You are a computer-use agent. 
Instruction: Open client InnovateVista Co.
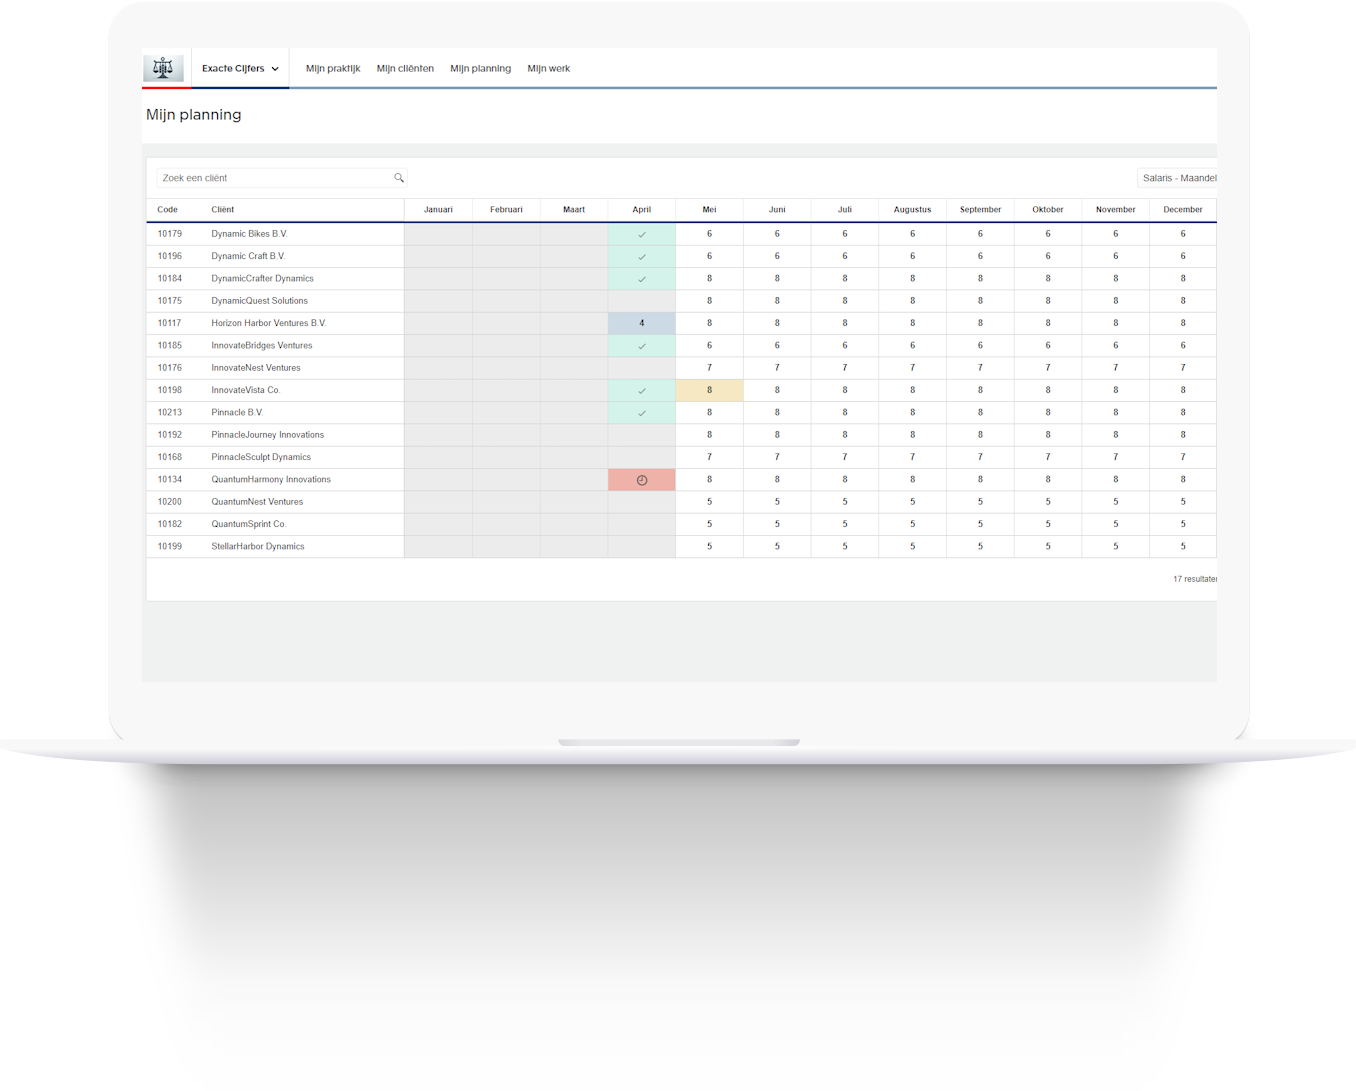(x=246, y=390)
